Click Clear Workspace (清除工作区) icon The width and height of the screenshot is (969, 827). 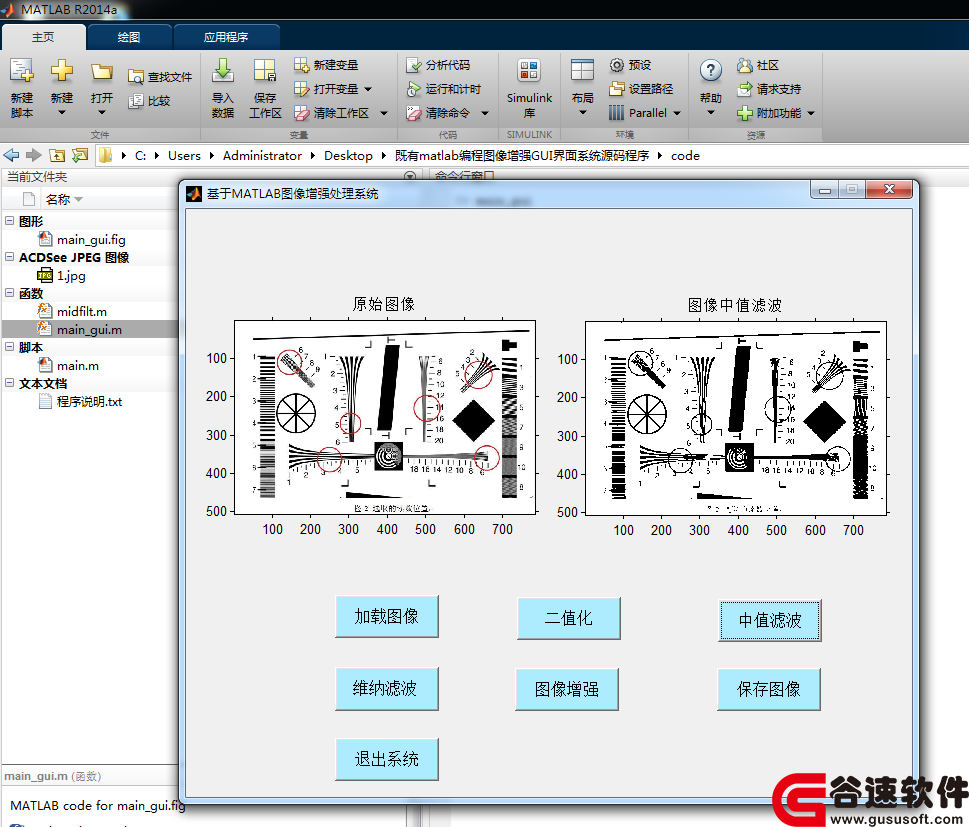(301, 113)
